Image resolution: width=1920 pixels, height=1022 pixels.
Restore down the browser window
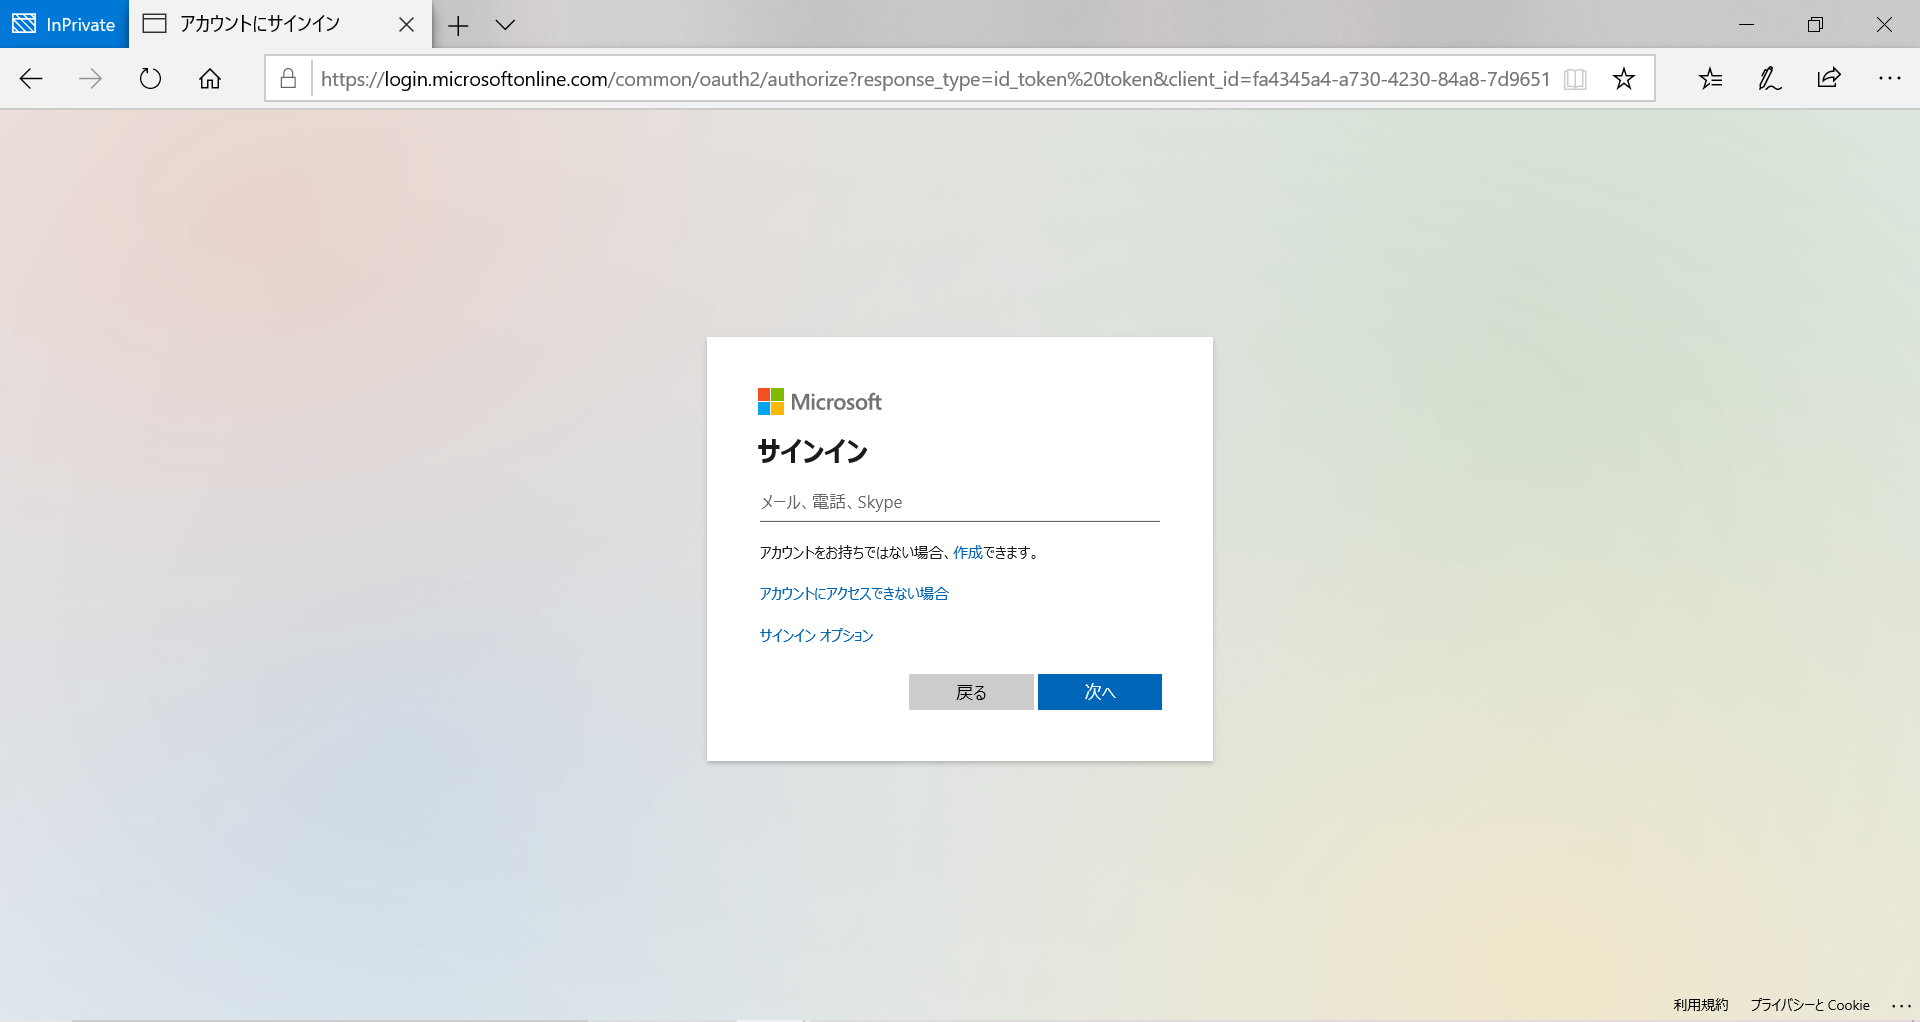[1815, 25]
